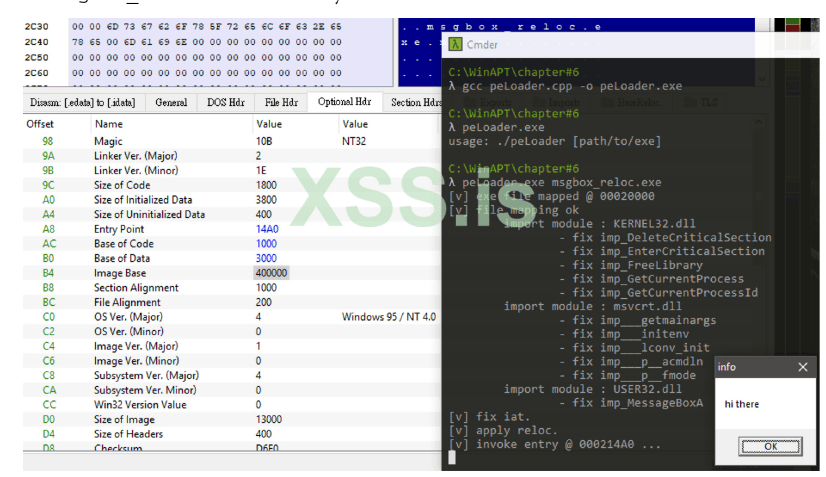Click the hex bytes on row 2C40
This screenshot has height=477, width=826.
207,42
